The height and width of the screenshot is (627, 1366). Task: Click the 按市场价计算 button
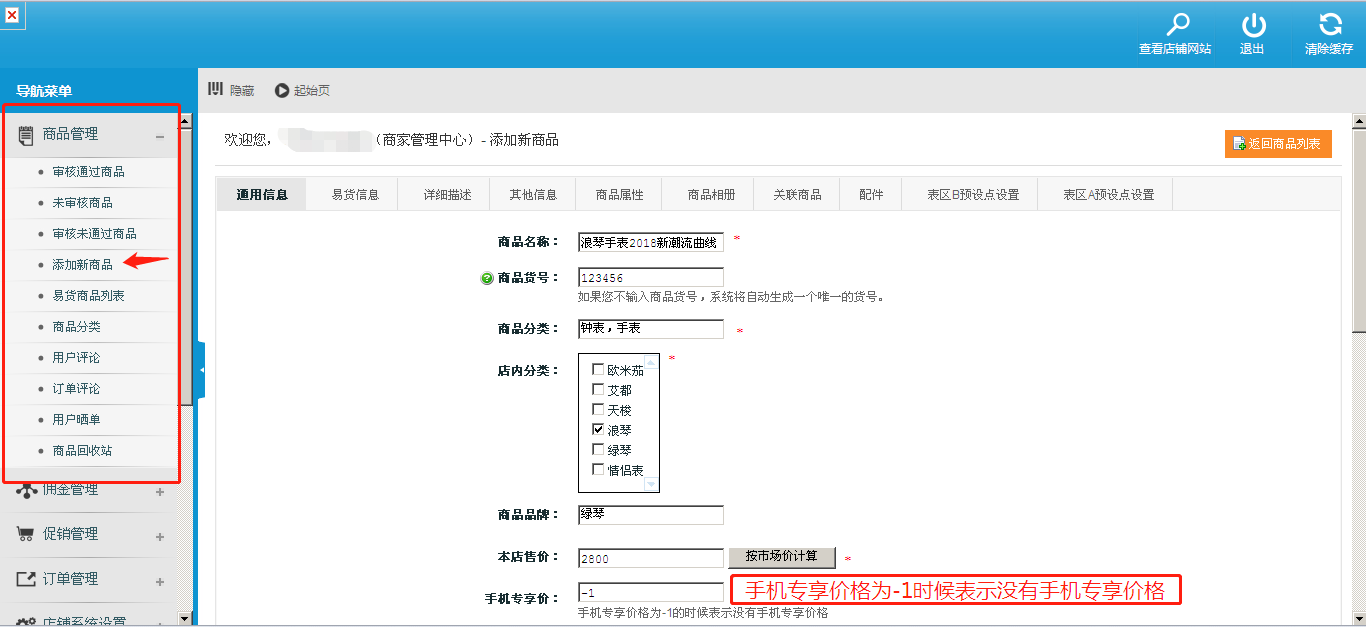pos(782,557)
